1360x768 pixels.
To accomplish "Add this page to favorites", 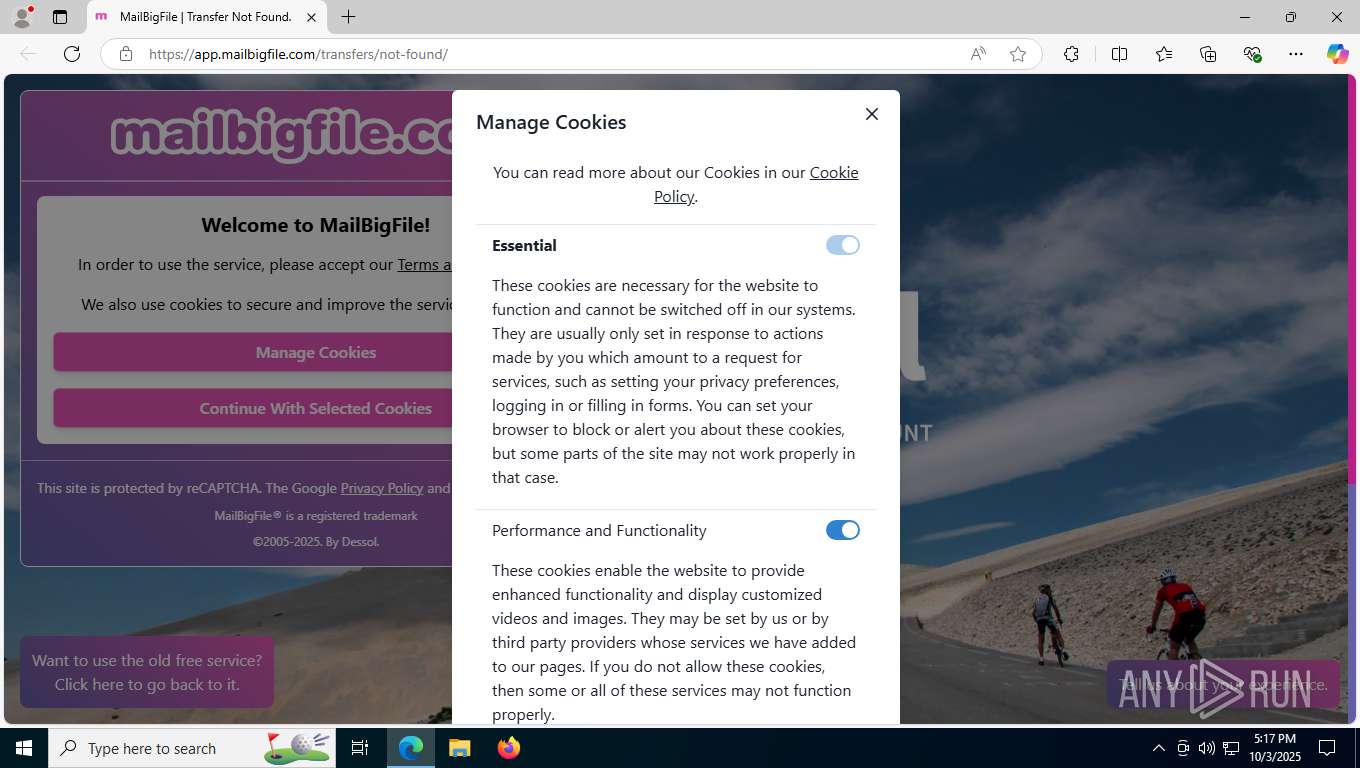I will [x=1018, y=54].
